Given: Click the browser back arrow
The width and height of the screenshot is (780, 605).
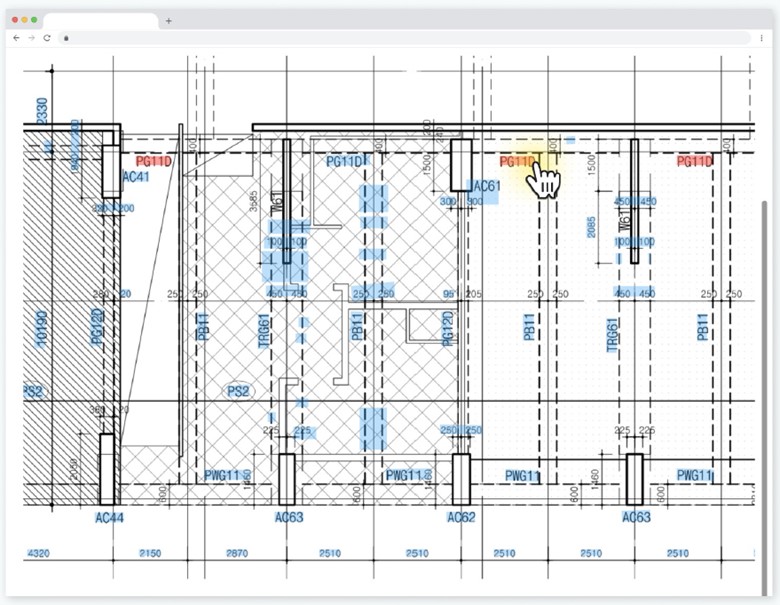Looking at the screenshot, I should [x=16, y=37].
